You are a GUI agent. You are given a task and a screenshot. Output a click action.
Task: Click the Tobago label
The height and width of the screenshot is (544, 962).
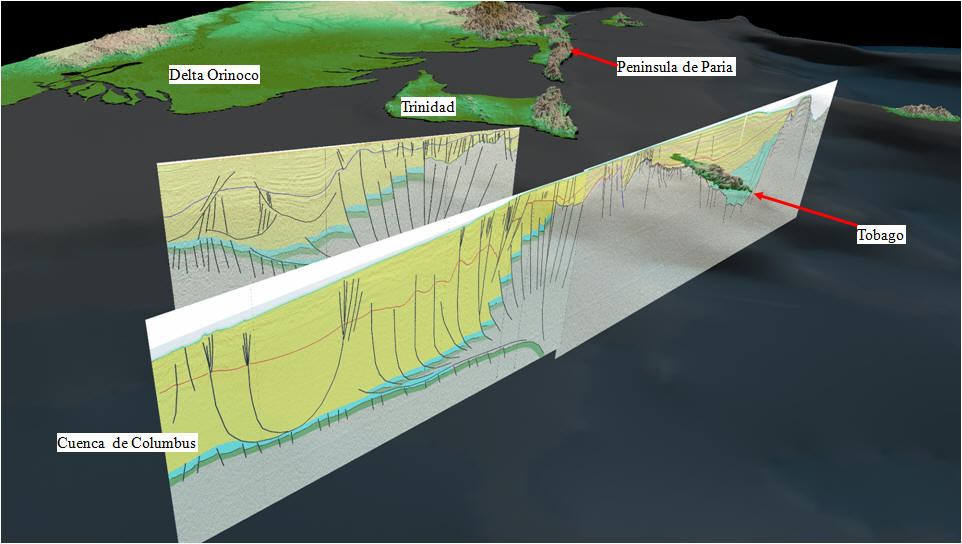pos(881,236)
